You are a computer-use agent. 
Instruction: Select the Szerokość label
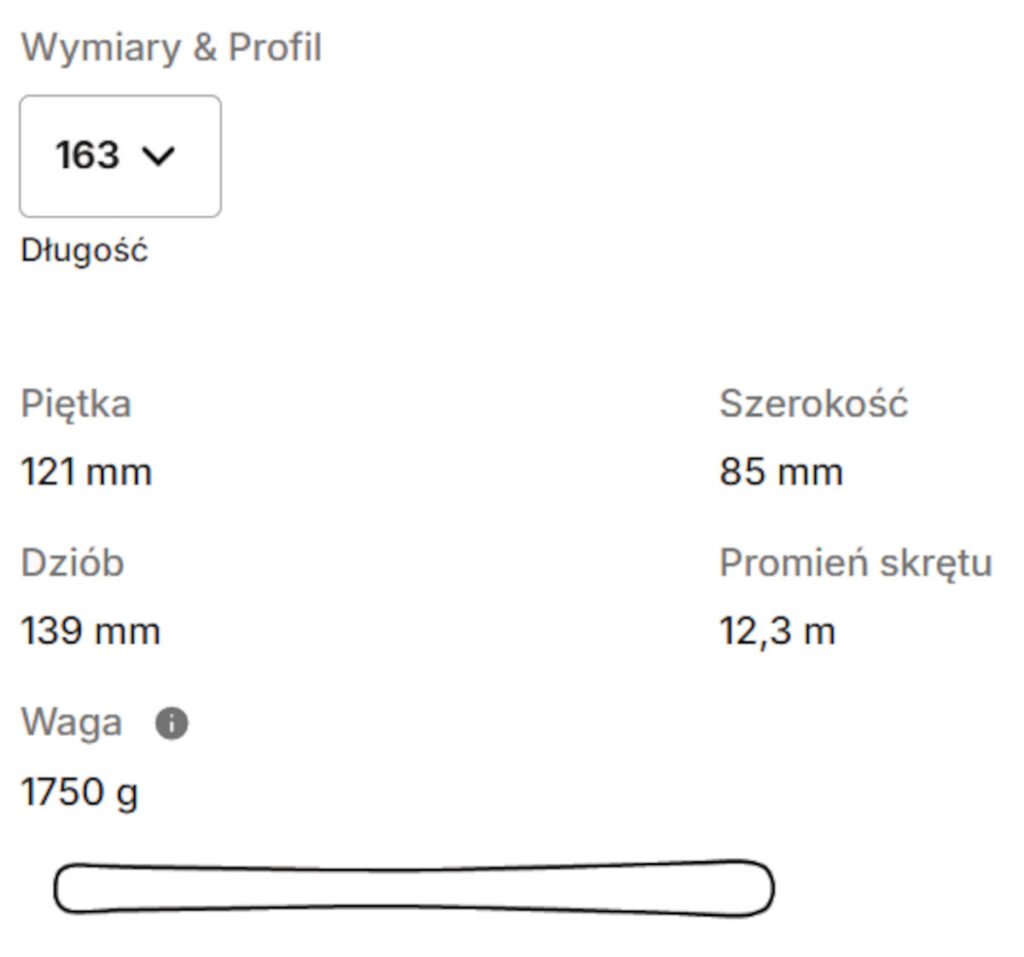[x=813, y=404]
